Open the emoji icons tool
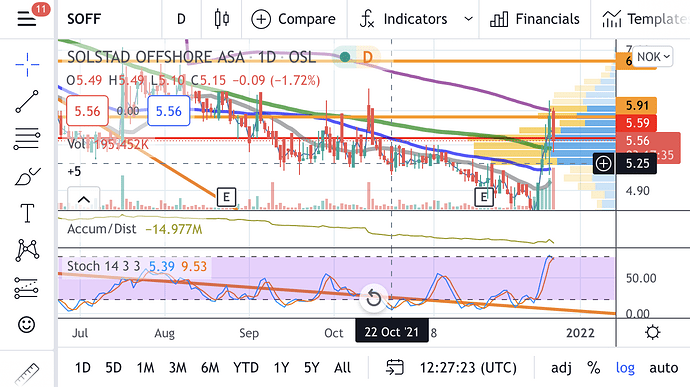The width and height of the screenshot is (690, 387). coord(26,324)
